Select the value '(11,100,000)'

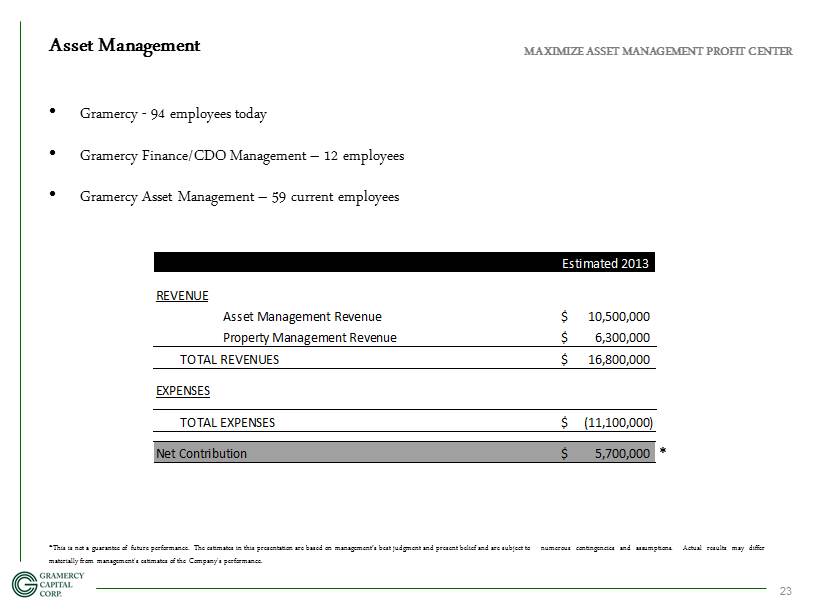619,423
